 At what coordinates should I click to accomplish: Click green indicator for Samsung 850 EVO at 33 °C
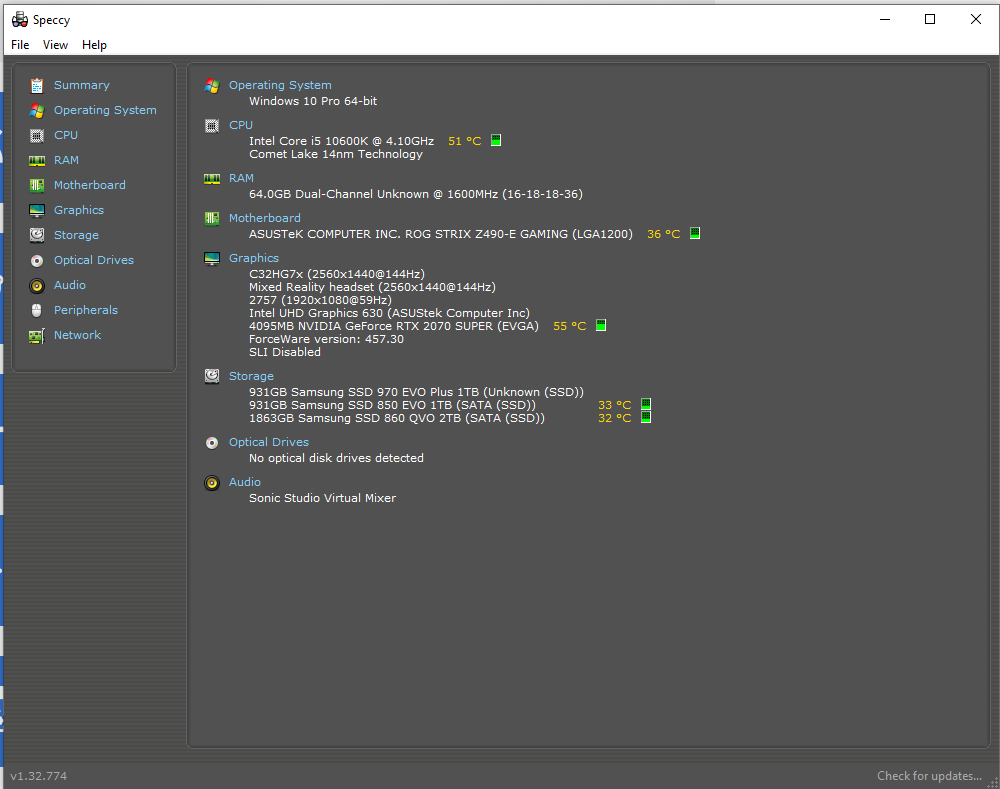(x=645, y=404)
